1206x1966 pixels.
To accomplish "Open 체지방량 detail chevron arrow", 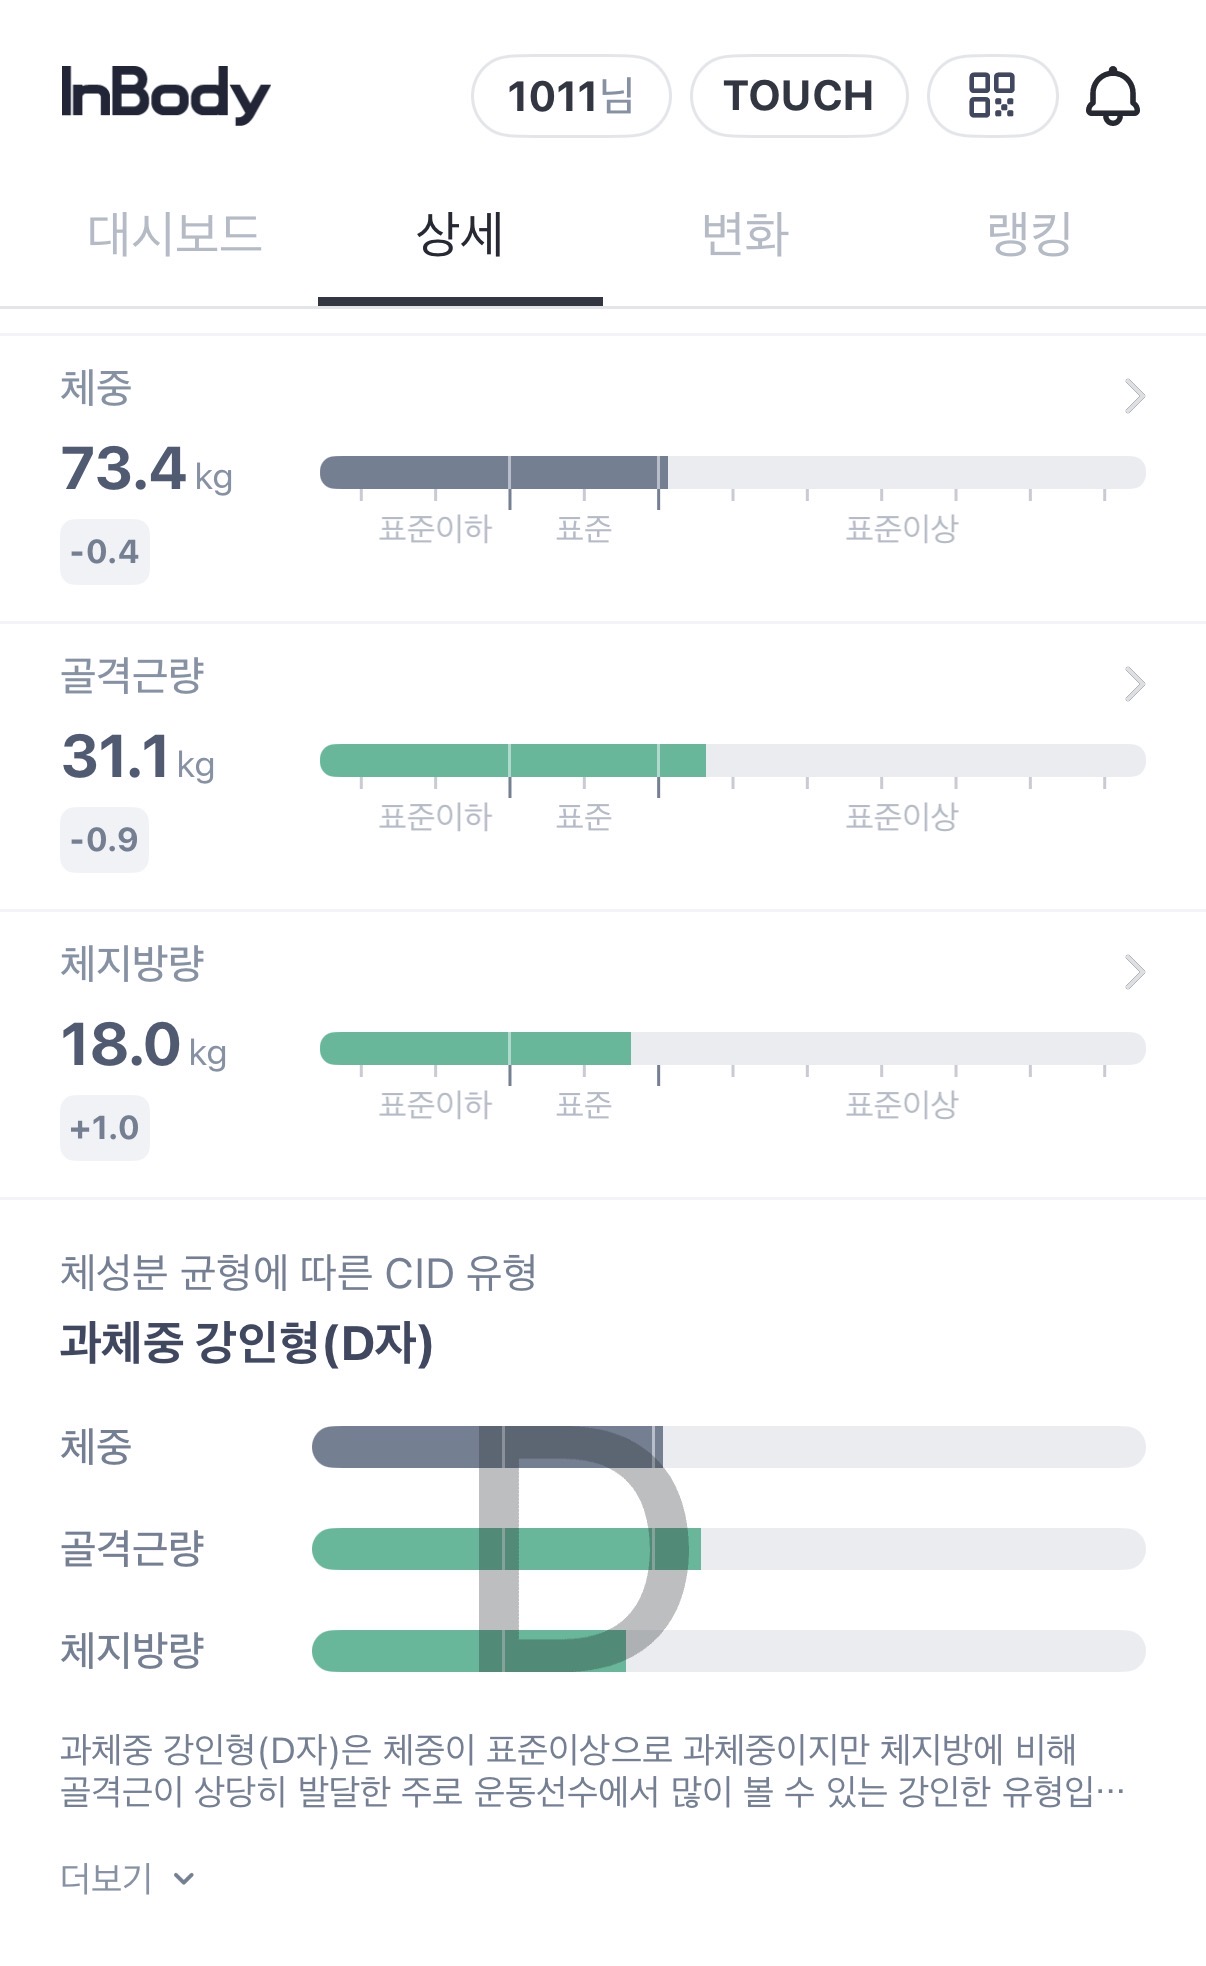I will pos(1134,972).
